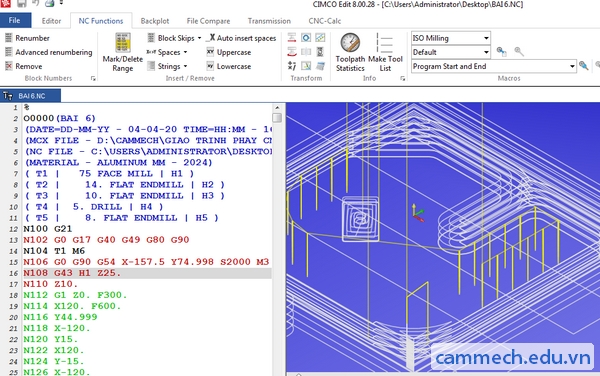Screen dimensions: 600x376
Task: Click the blue circle Transform icon
Action: click(306, 37)
